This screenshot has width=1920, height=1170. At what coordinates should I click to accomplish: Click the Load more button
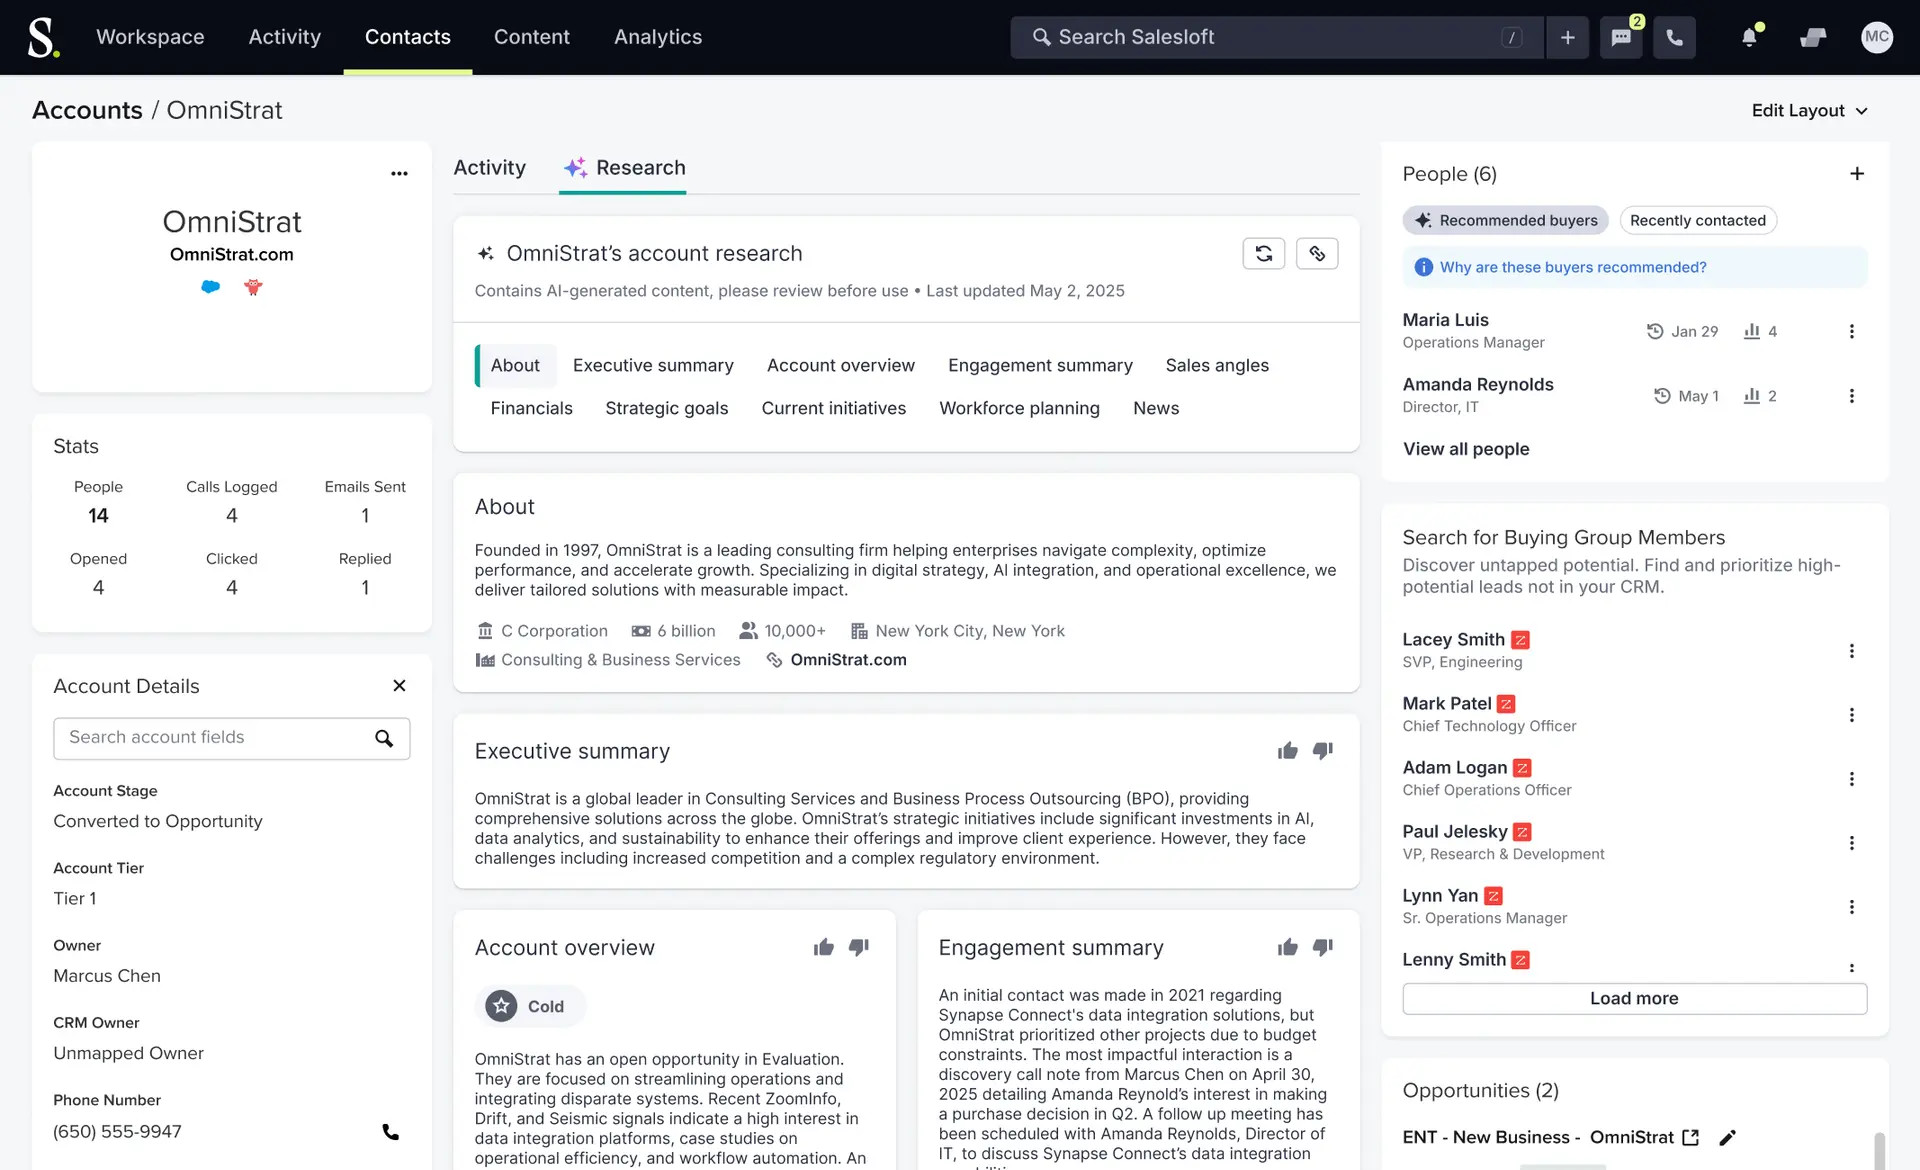(1633, 998)
